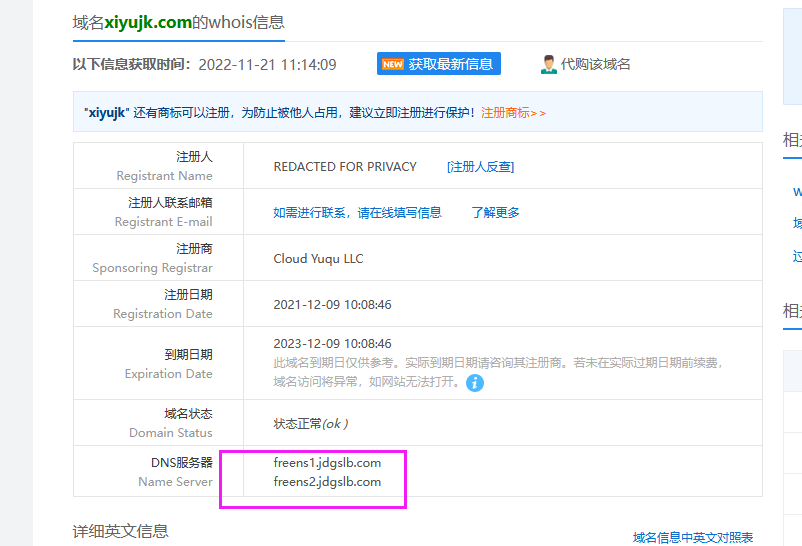Click the bold "xiyujk" in trademark notice
The image size is (802, 546).
[106, 113]
